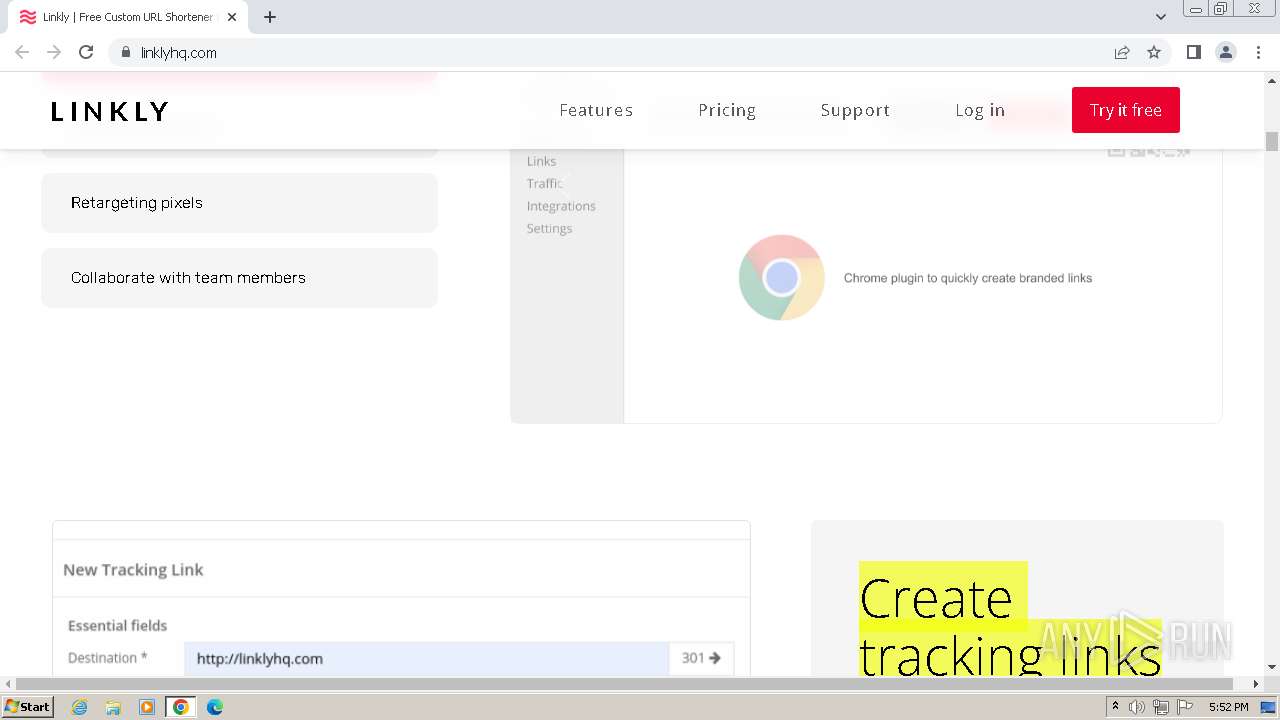
Task: Click the system clock 5:52 PM
Action: coord(1228,707)
